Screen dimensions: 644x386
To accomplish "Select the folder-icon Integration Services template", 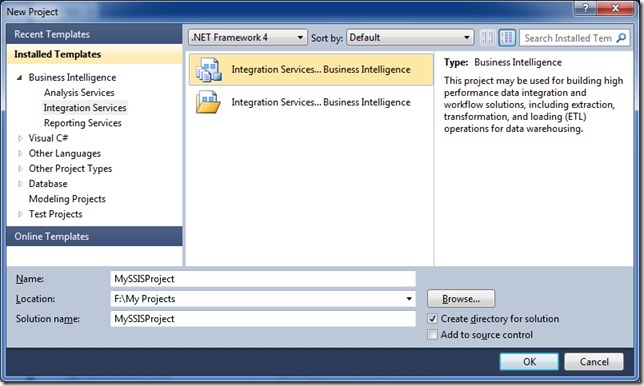I will pos(208,102).
